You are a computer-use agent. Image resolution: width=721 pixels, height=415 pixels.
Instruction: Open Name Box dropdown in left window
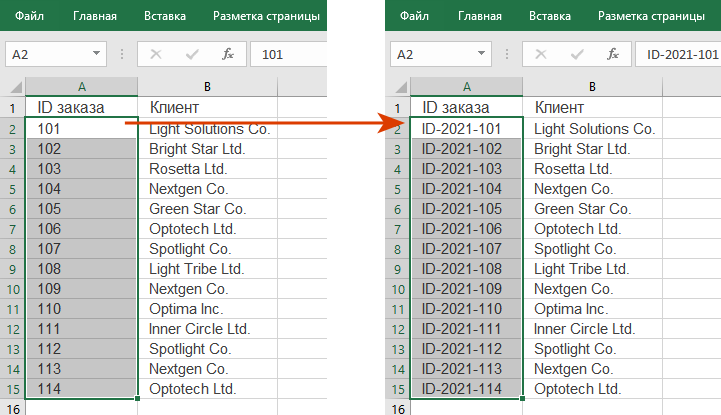tap(96, 53)
